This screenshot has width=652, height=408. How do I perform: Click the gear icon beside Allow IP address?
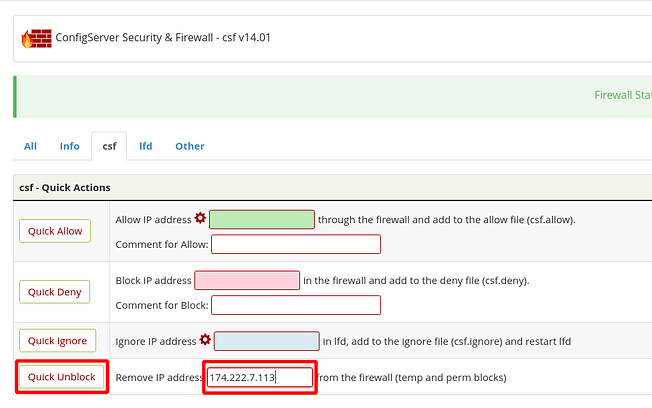(x=200, y=218)
